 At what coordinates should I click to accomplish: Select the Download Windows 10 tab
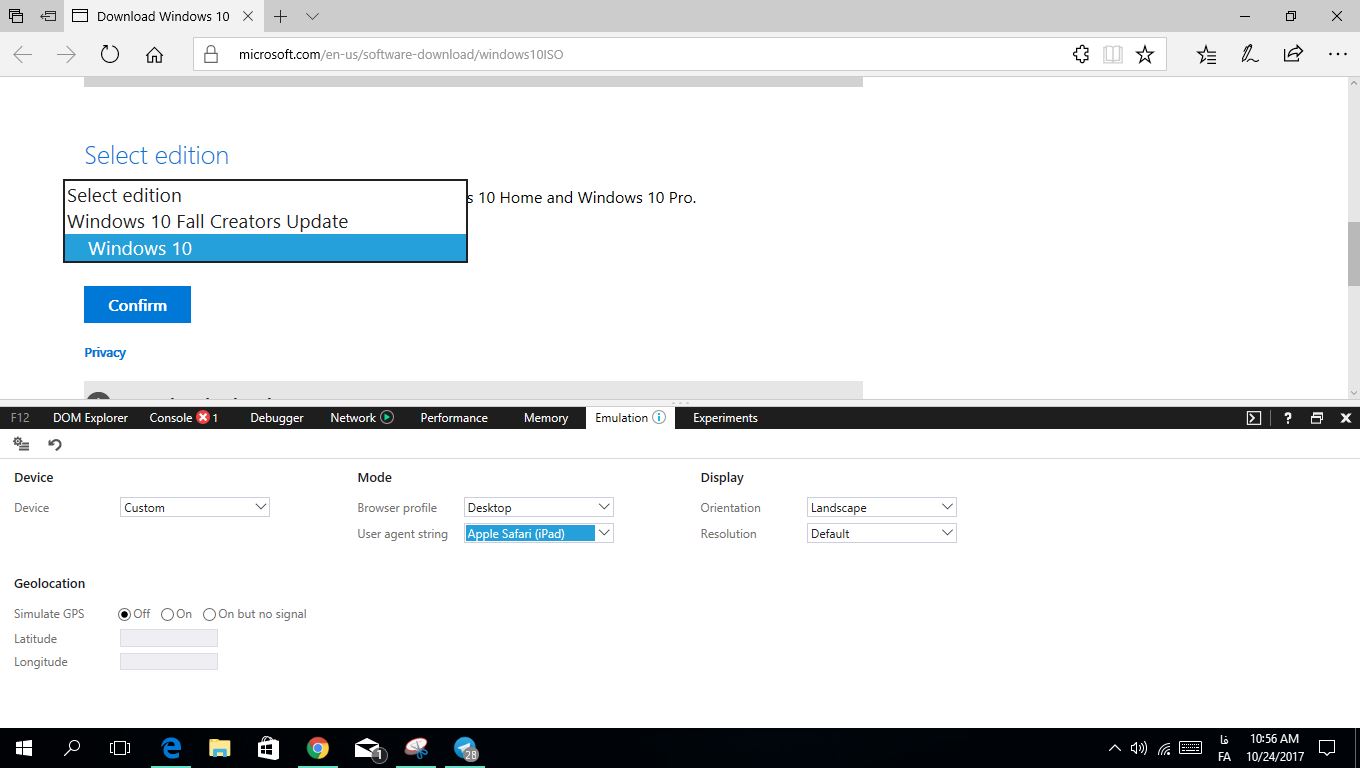[x=163, y=16]
